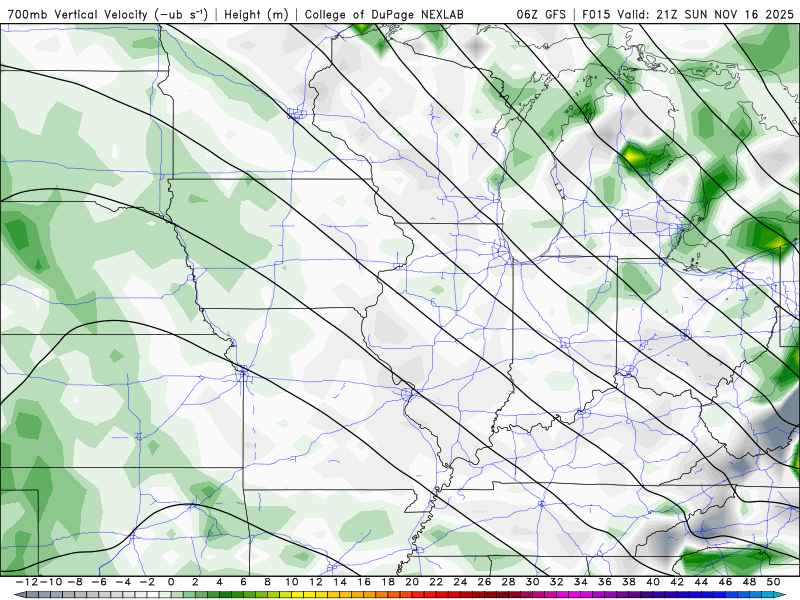Click the "-6" color scale label
The image size is (800, 600).
(x=99, y=582)
